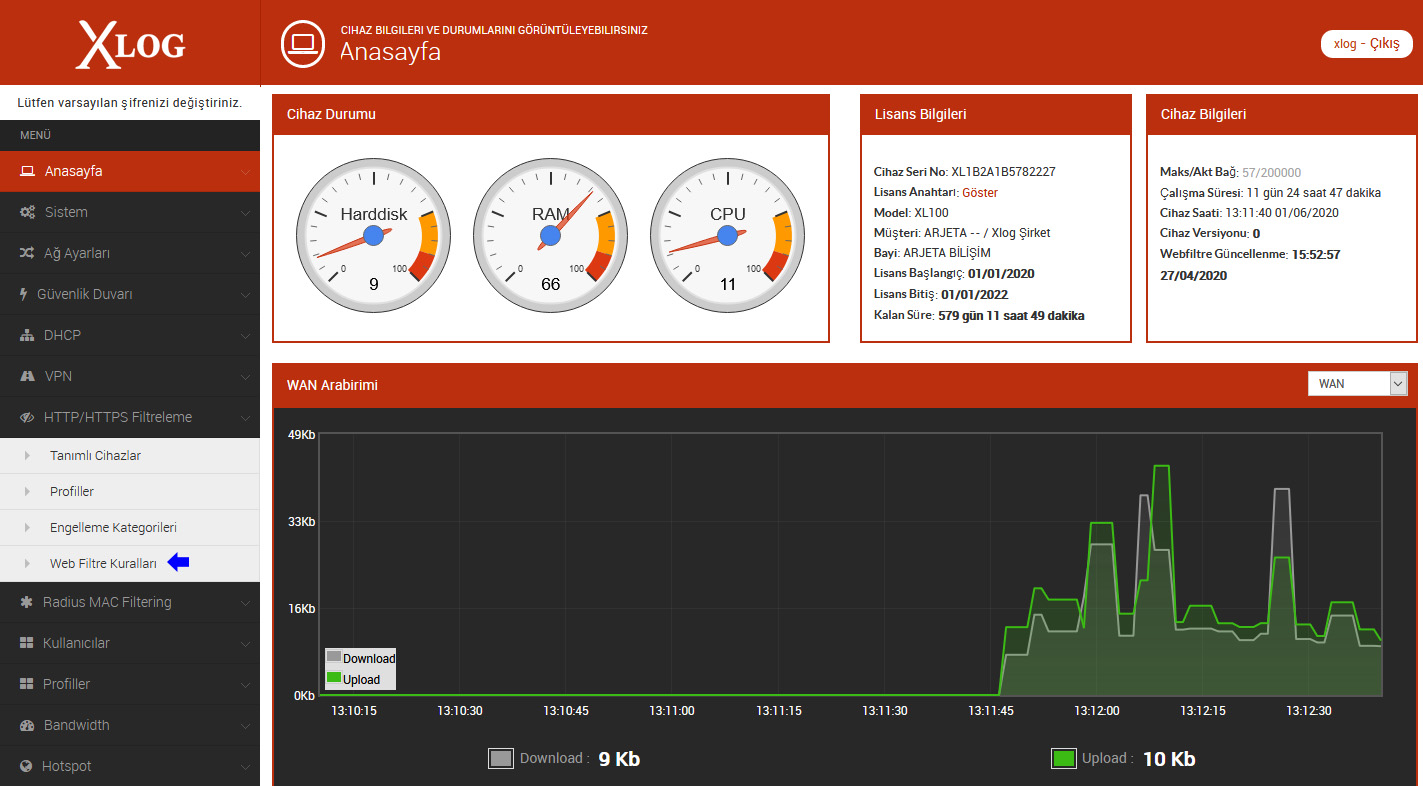Open Profiller under HTTP/HTTPS Filtreleme
This screenshot has width=1423, height=786.
click(130, 491)
